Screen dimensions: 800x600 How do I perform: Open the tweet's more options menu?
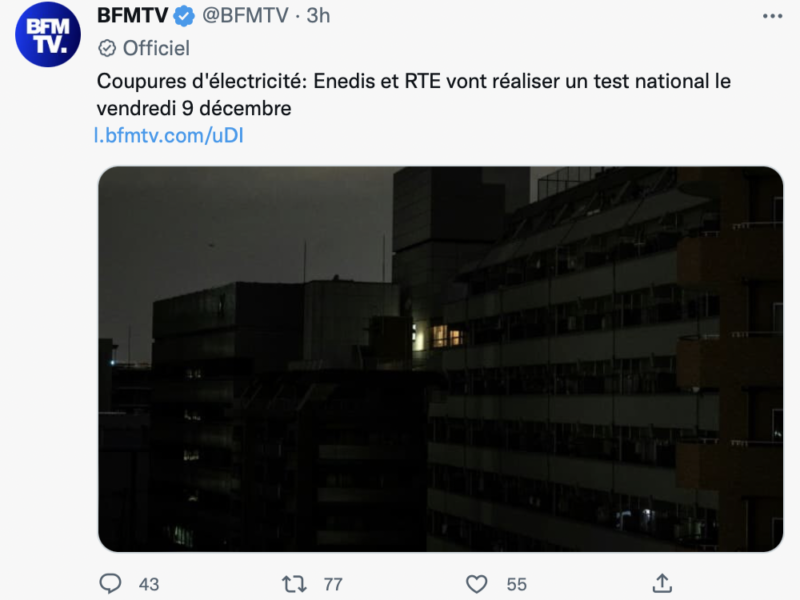772,16
